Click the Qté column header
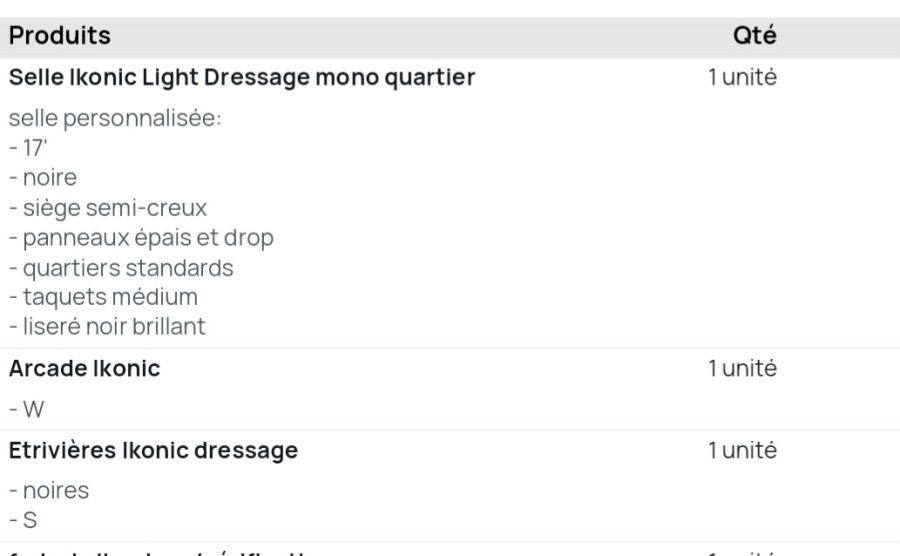Viewport: 900px width, 556px height. [x=755, y=36]
